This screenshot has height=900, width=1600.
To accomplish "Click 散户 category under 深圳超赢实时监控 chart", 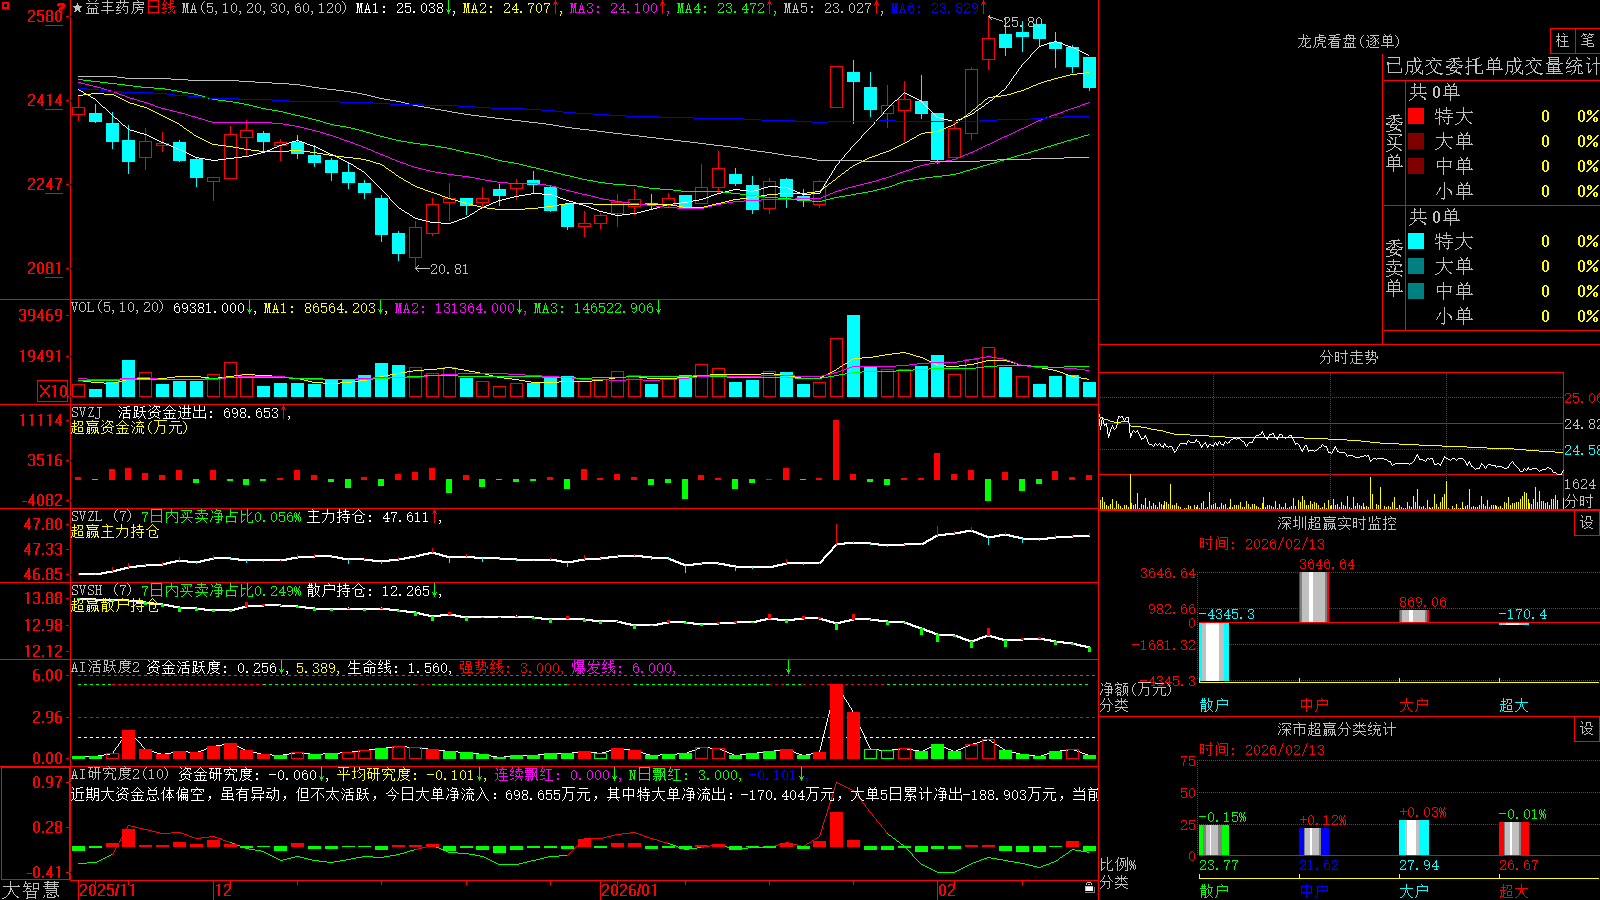I will pos(1214,705).
